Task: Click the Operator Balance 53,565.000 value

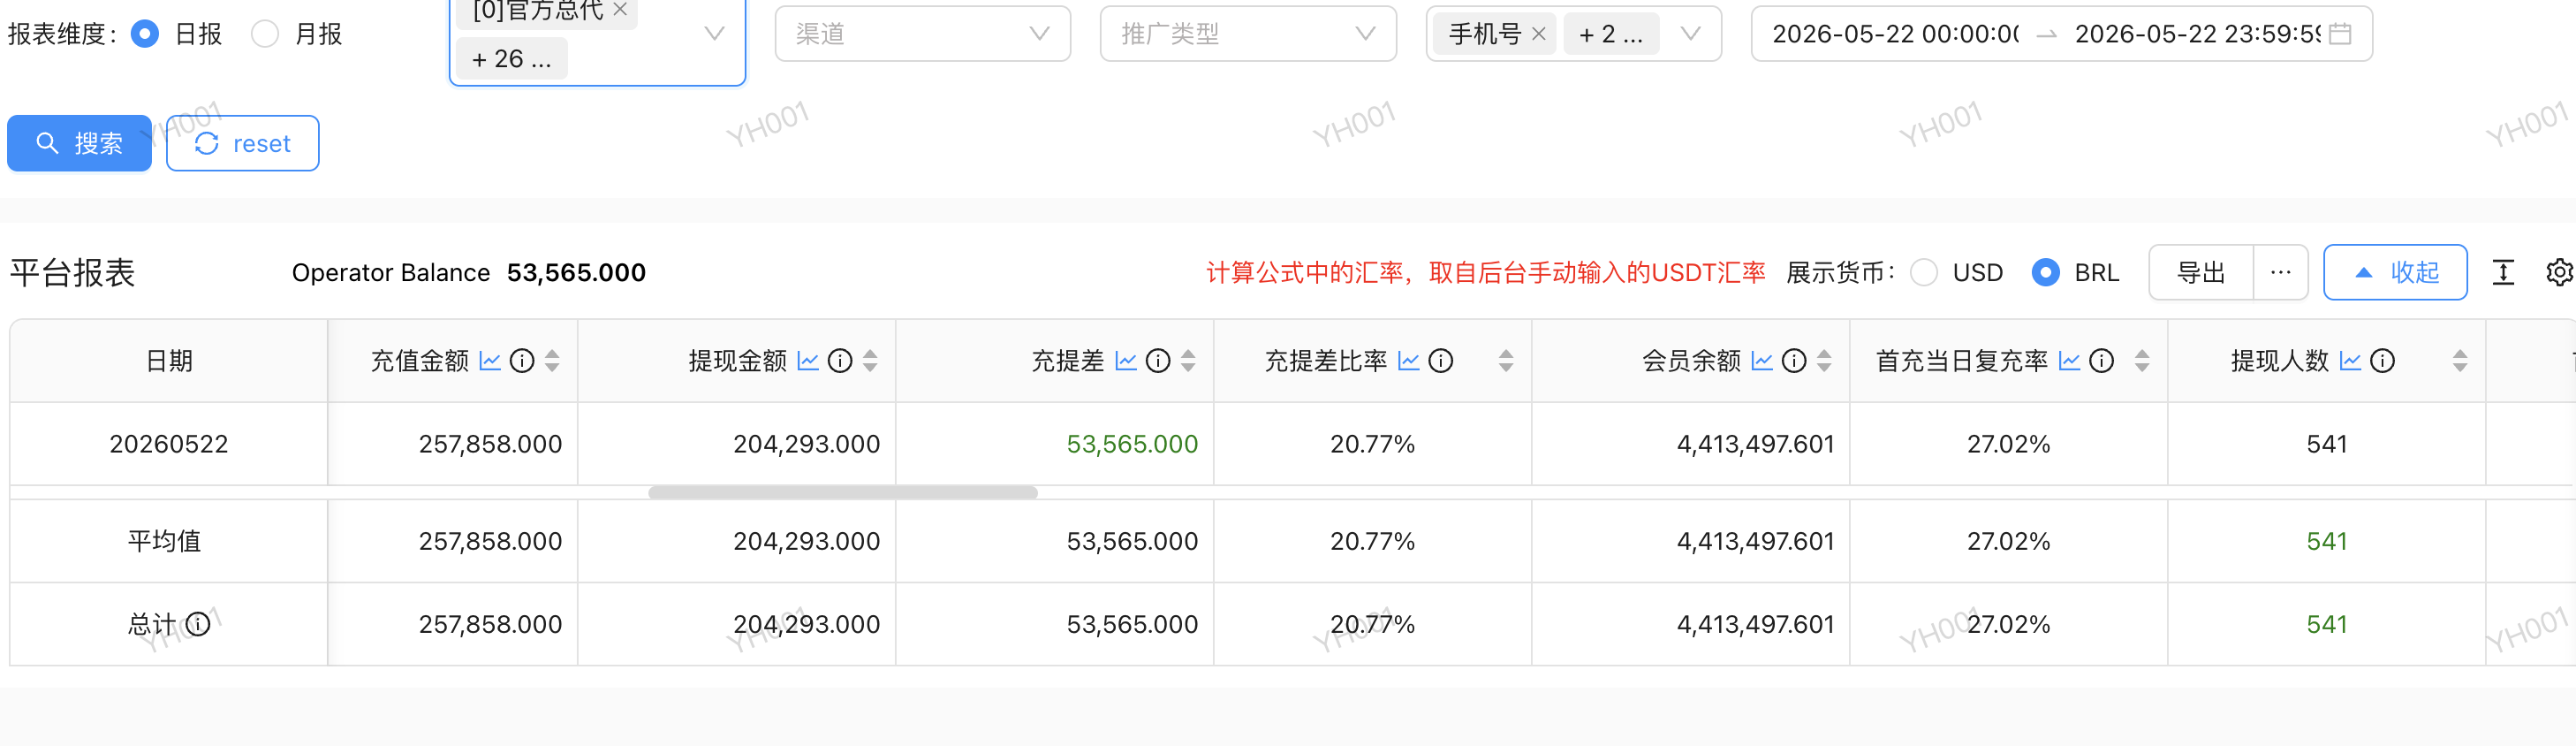Action: tap(576, 273)
